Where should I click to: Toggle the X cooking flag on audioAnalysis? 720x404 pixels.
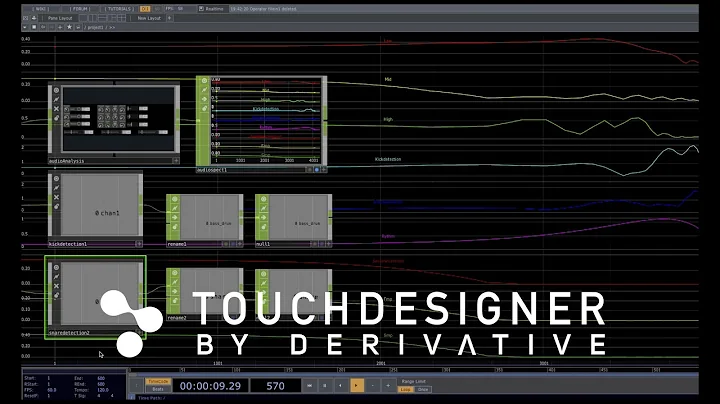56,109
